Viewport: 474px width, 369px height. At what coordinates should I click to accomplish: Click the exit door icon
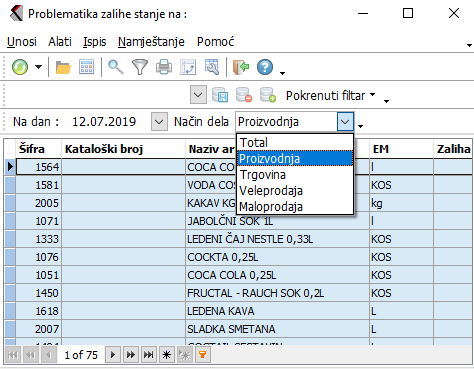coord(241,67)
